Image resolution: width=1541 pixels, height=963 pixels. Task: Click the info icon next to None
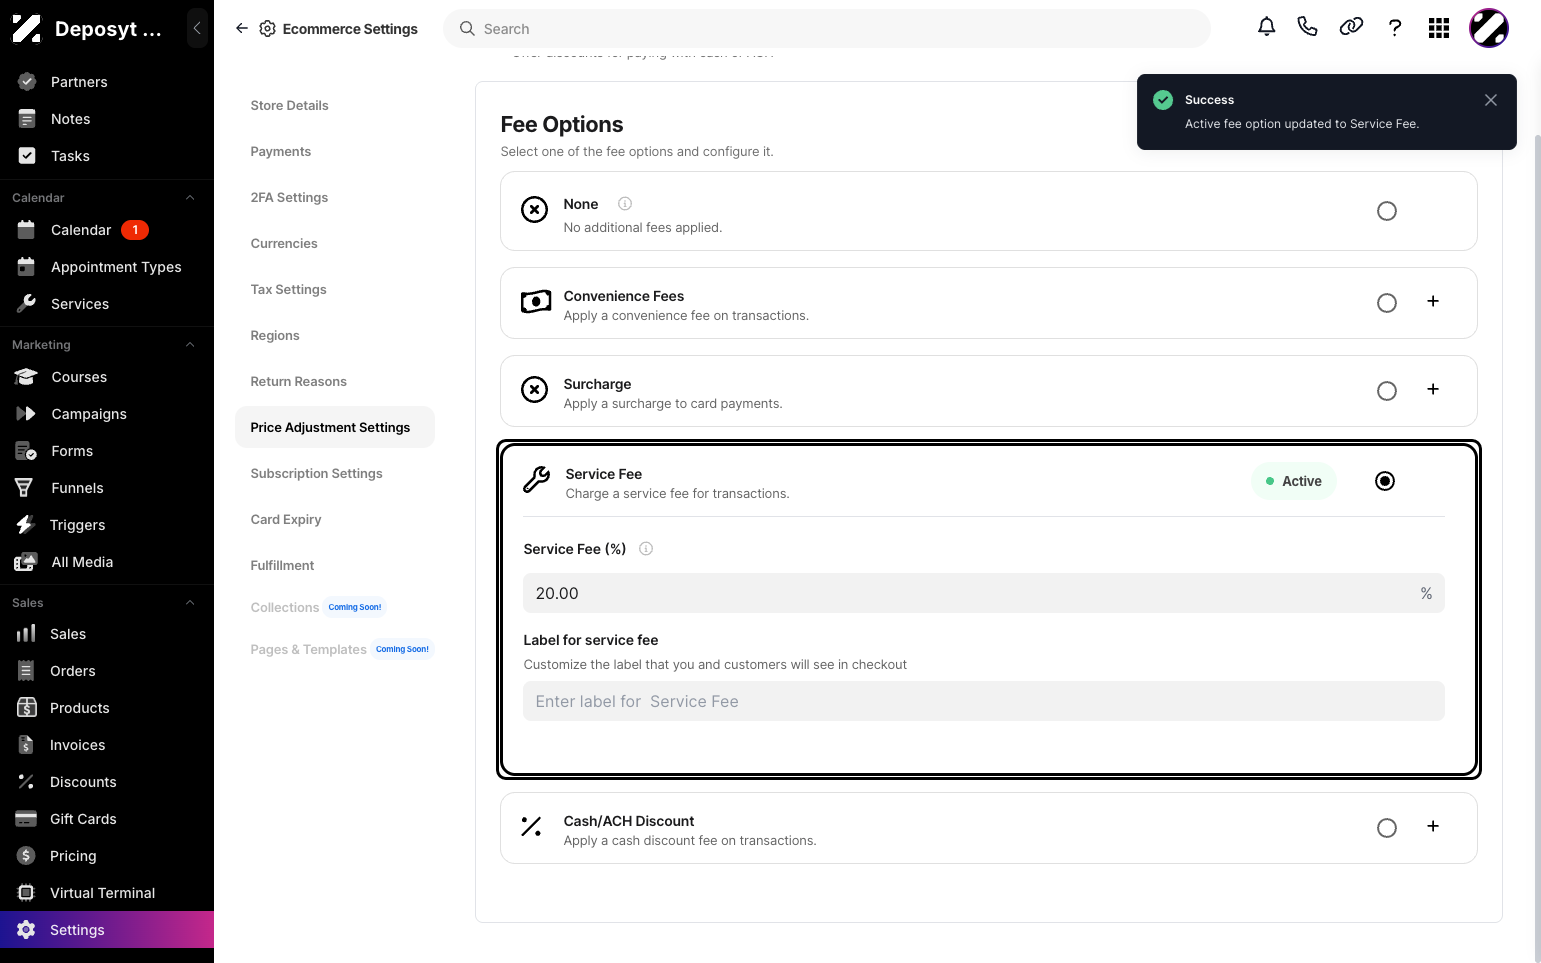pos(625,204)
